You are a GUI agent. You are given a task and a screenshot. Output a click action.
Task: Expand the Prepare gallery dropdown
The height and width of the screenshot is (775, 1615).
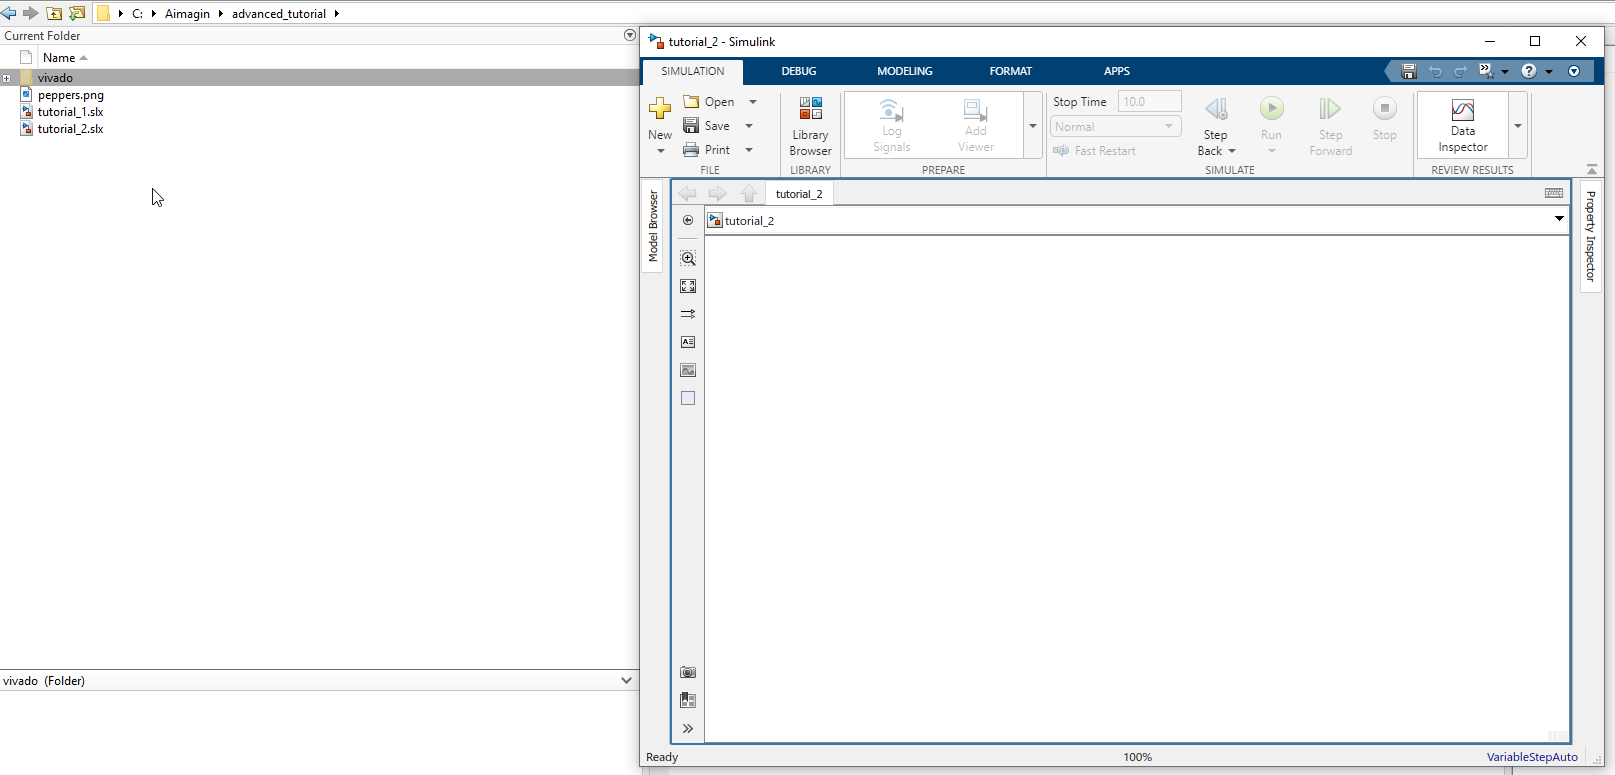(1033, 126)
